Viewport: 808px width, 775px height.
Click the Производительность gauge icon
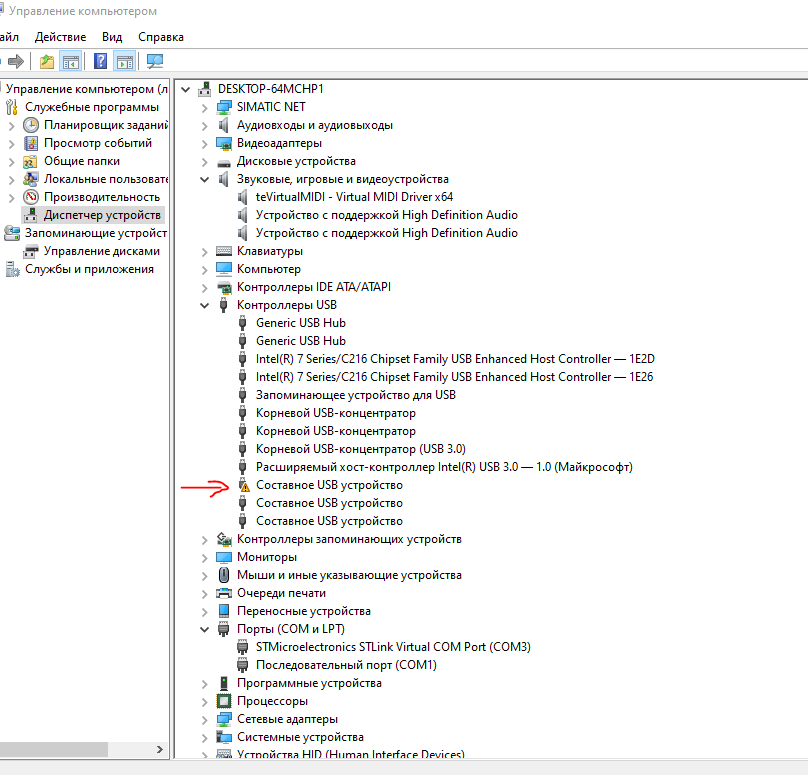click(x=31, y=197)
